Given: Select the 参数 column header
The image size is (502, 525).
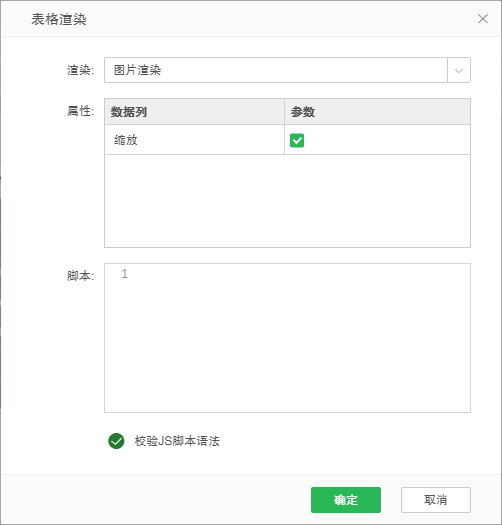Looking at the screenshot, I should pos(377,112).
